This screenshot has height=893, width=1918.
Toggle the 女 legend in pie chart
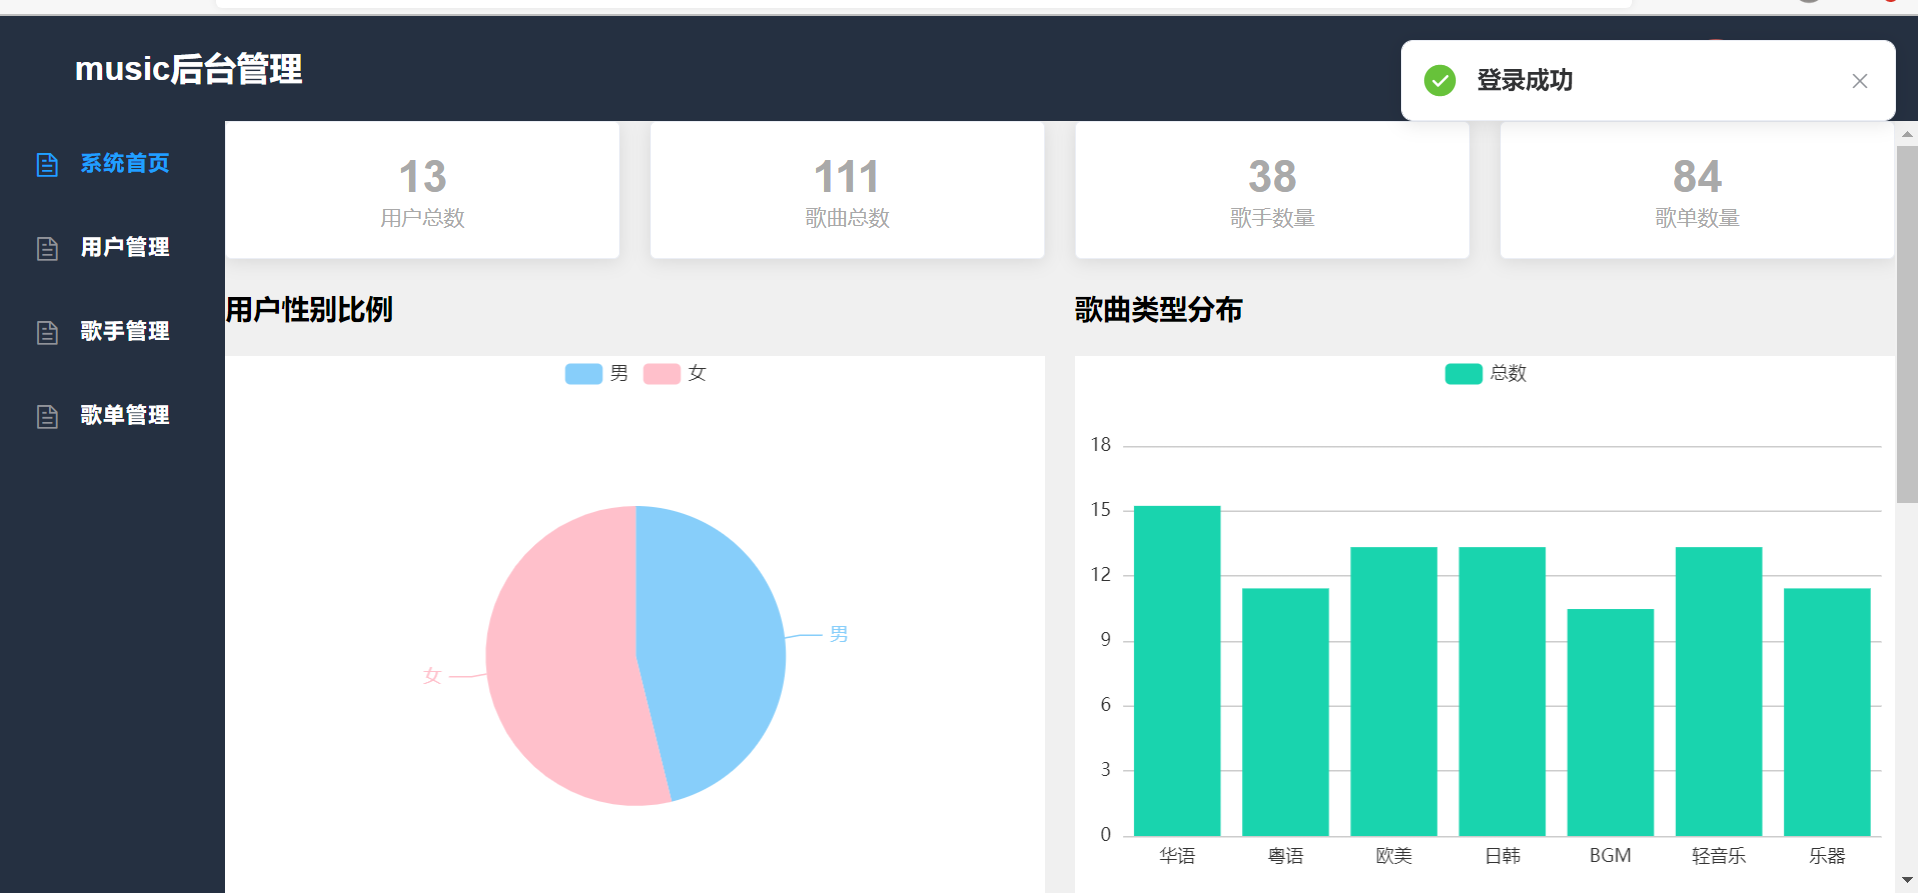(675, 373)
